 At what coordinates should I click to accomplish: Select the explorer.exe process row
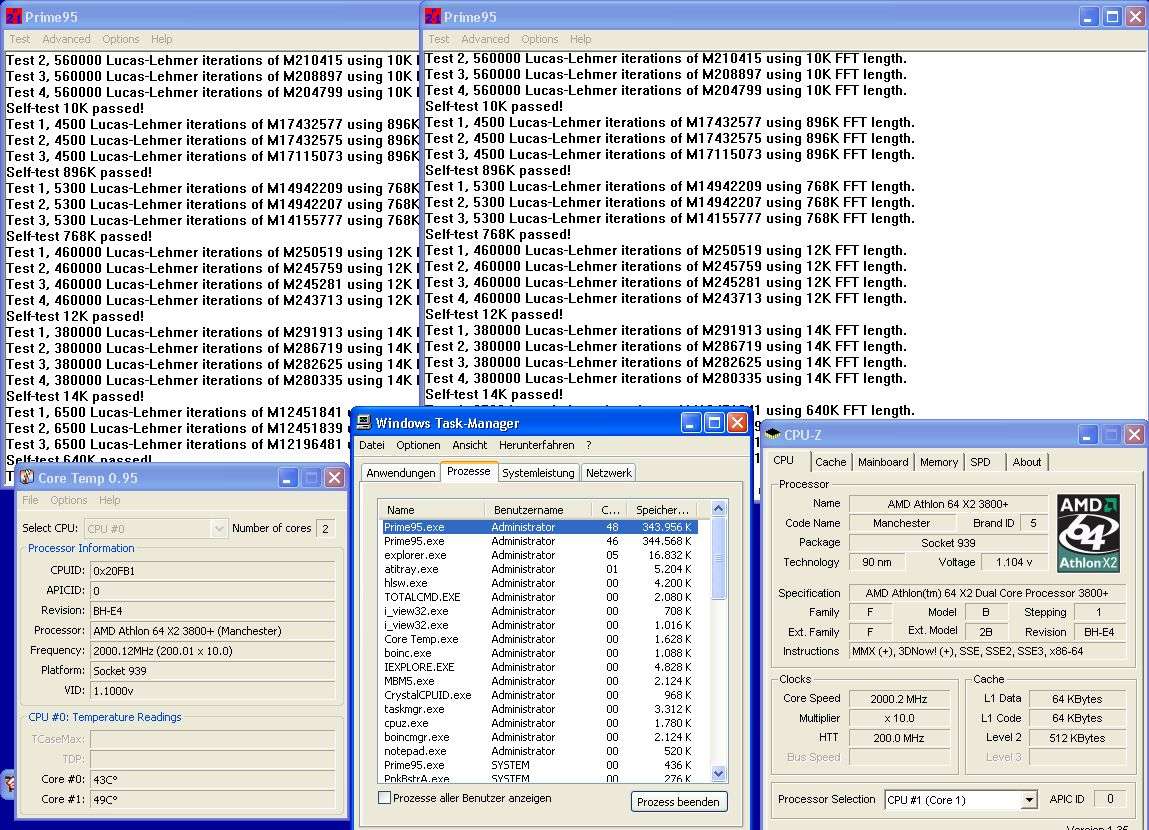(539, 555)
